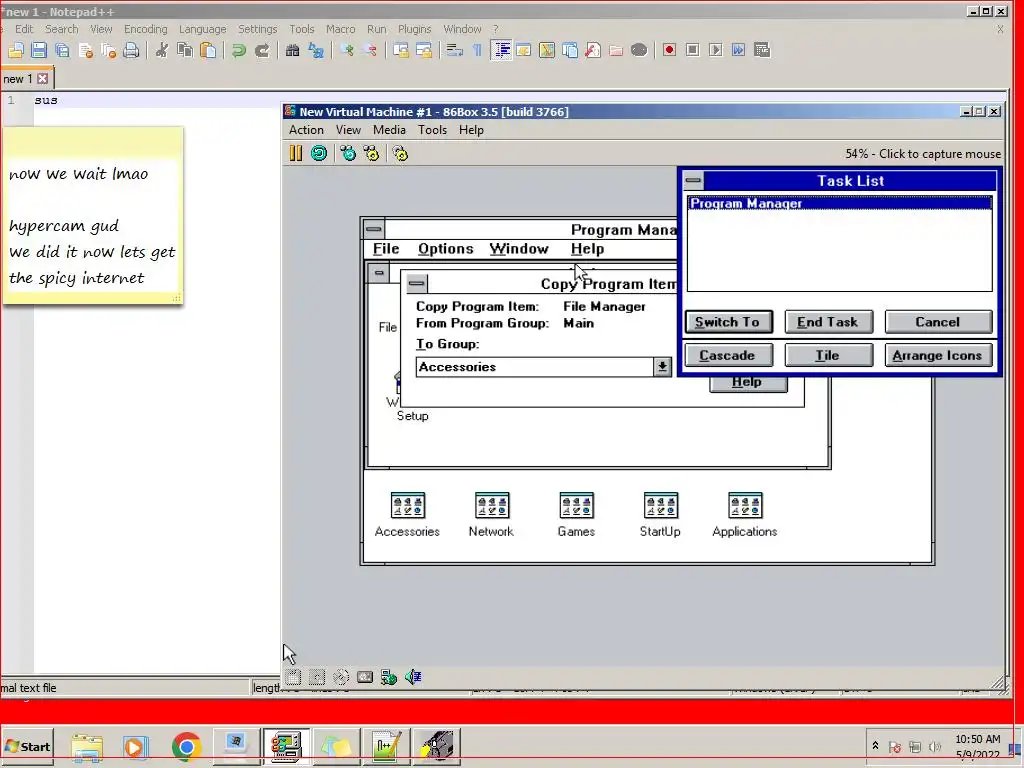The width and height of the screenshot is (1024, 768).
Task: Open Program Manager Window menu
Action: 519,249
